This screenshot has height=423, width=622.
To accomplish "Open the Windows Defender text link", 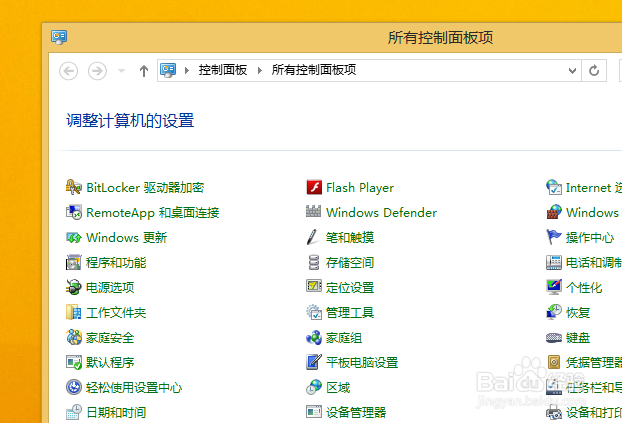I will [382, 213].
